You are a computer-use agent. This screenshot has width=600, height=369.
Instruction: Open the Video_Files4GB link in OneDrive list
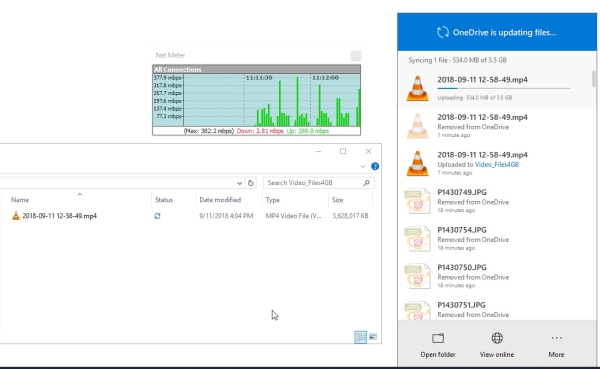coord(497,165)
